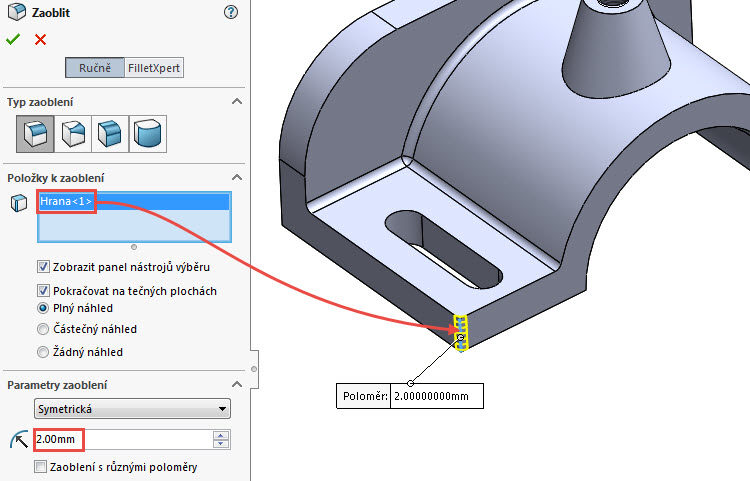750x481 pixels.
Task: Click edge selection icon beside list box
Action: (19, 203)
